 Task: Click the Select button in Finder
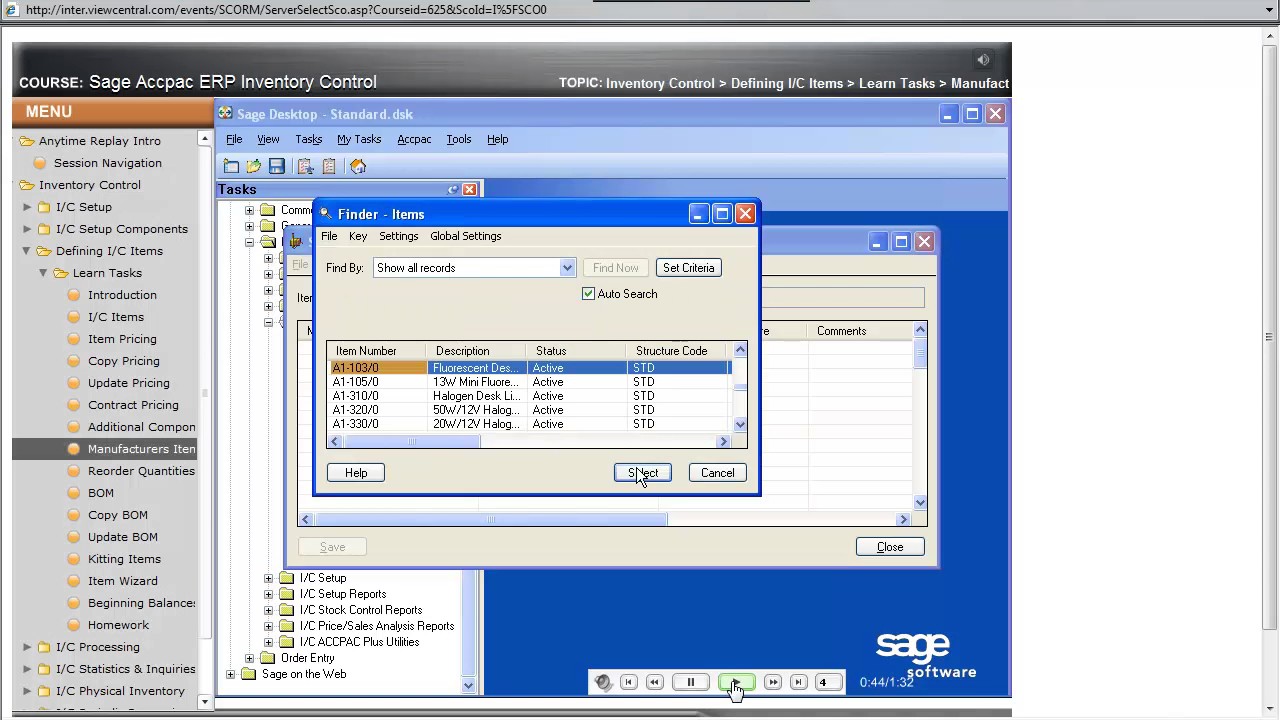coord(643,473)
